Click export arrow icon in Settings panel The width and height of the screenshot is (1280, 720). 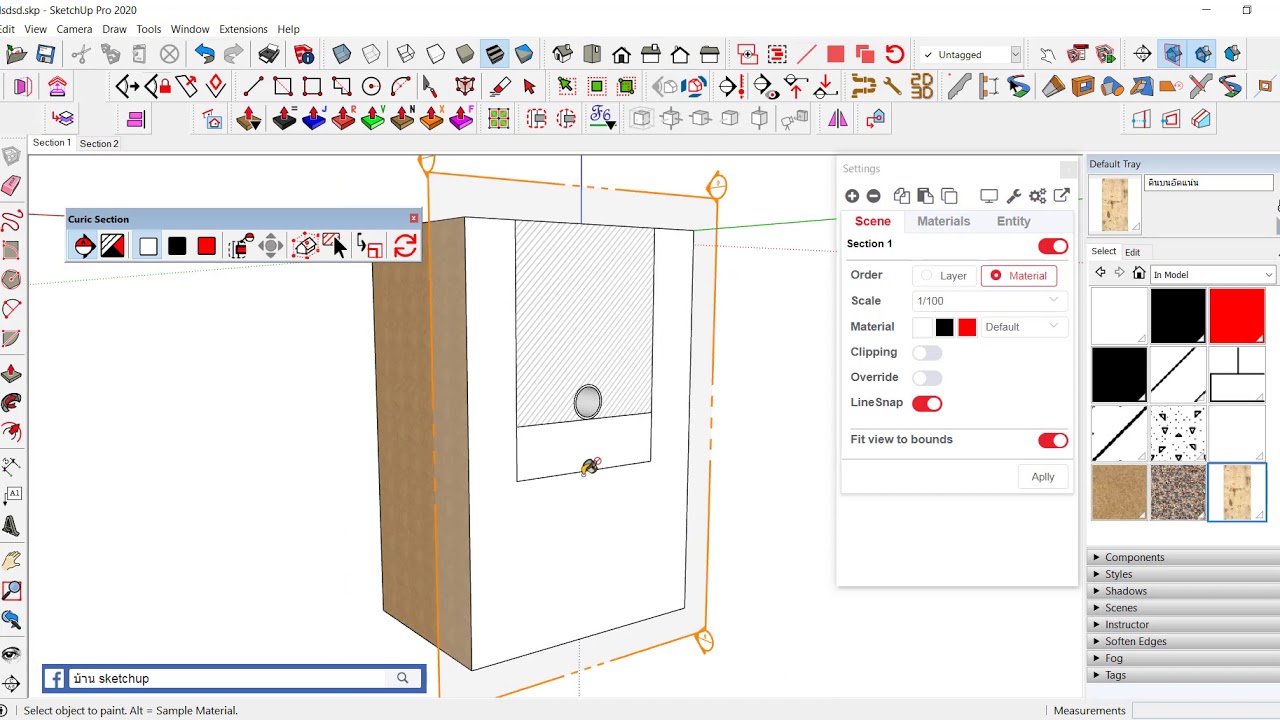pos(1062,196)
